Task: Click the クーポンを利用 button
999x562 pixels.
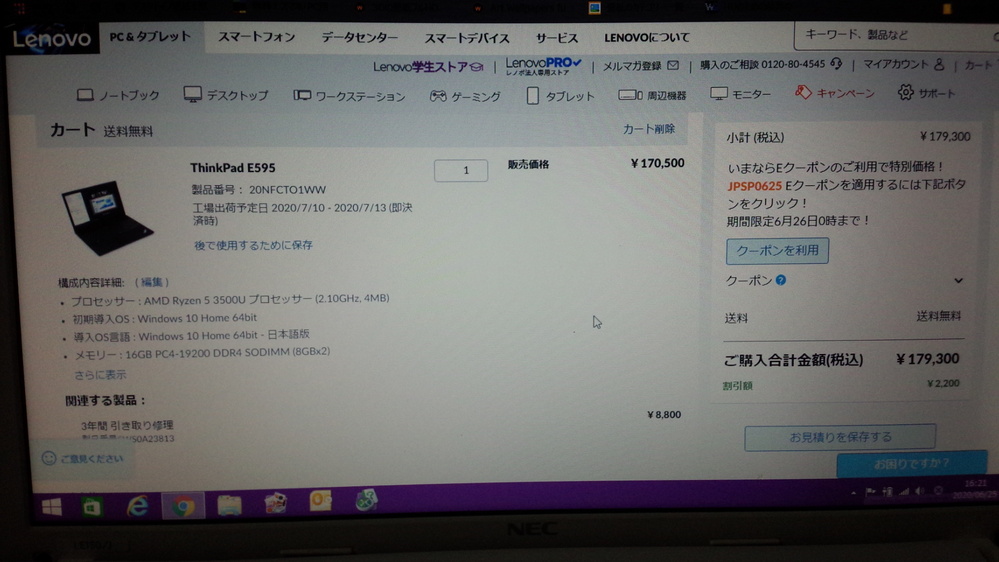Action: pyautogui.click(x=777, y=250)
